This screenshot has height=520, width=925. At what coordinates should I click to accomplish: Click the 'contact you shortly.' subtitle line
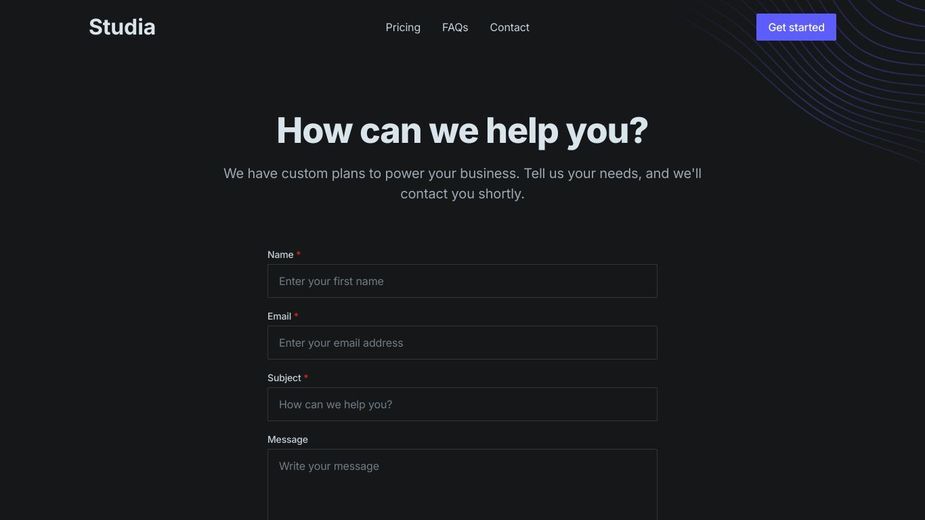coord(462,194)
